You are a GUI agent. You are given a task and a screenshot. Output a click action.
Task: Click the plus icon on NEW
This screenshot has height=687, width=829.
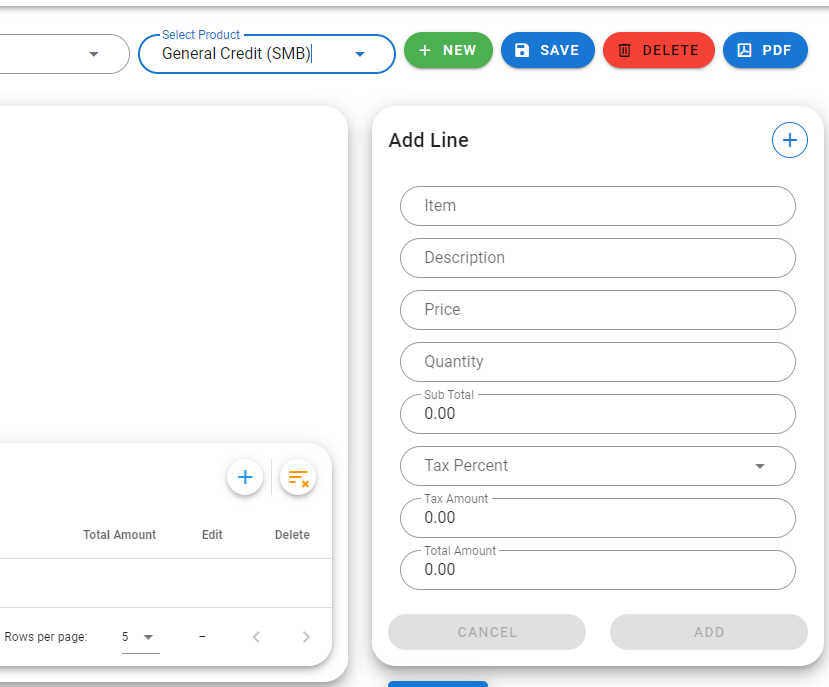424,50
